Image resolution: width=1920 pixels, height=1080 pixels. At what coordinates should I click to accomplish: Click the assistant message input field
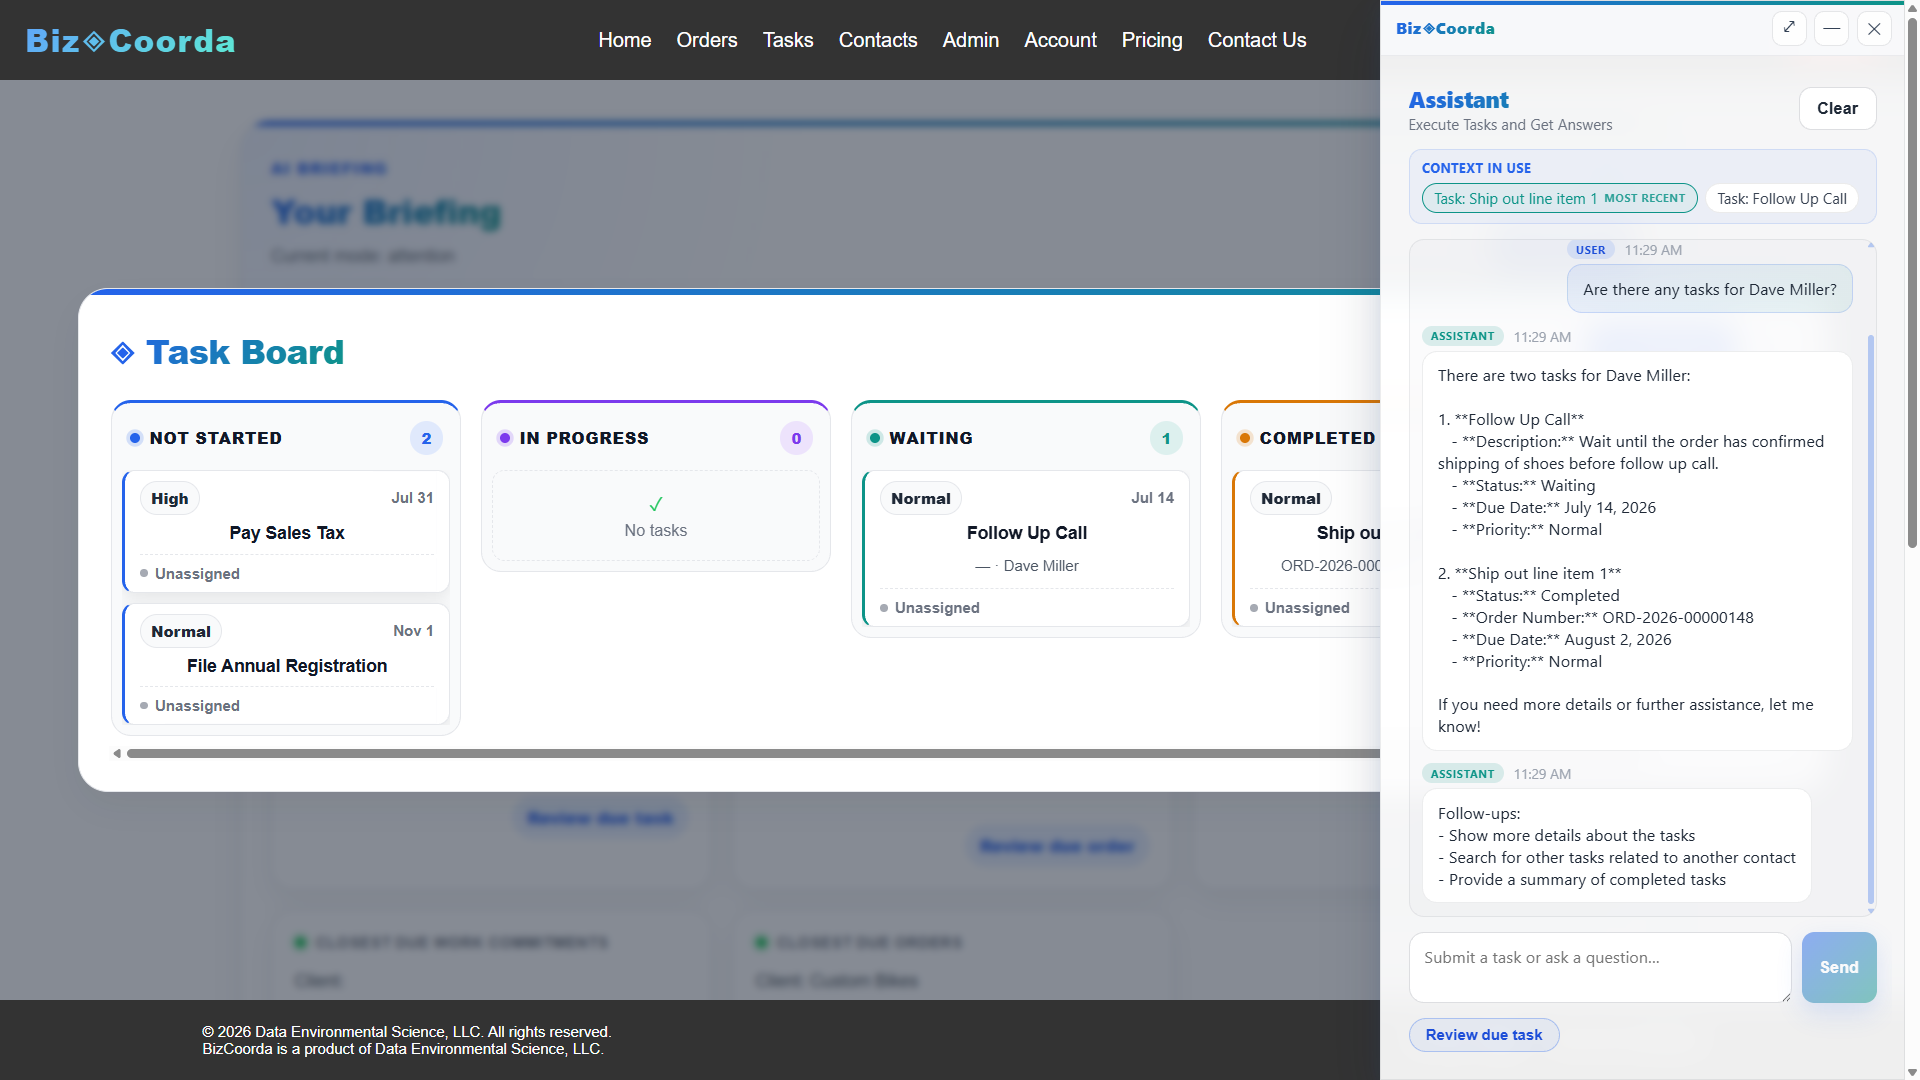[x=1600, y=967]
